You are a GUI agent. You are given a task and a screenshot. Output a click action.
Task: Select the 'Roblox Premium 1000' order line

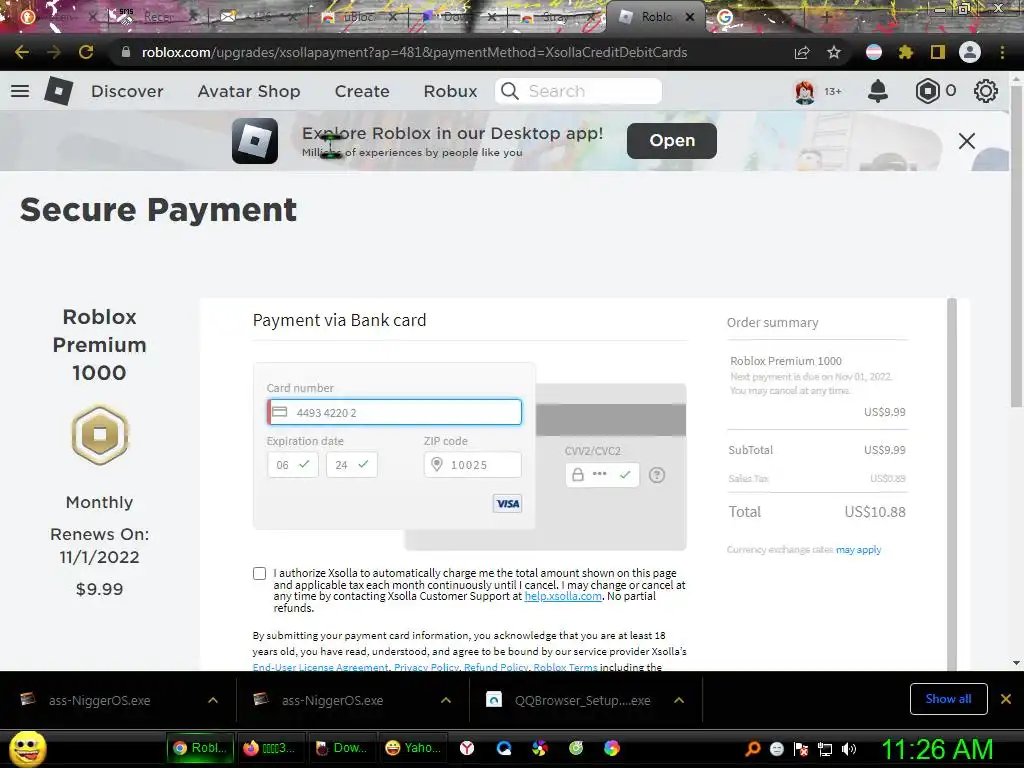click(x=786, y=361)
